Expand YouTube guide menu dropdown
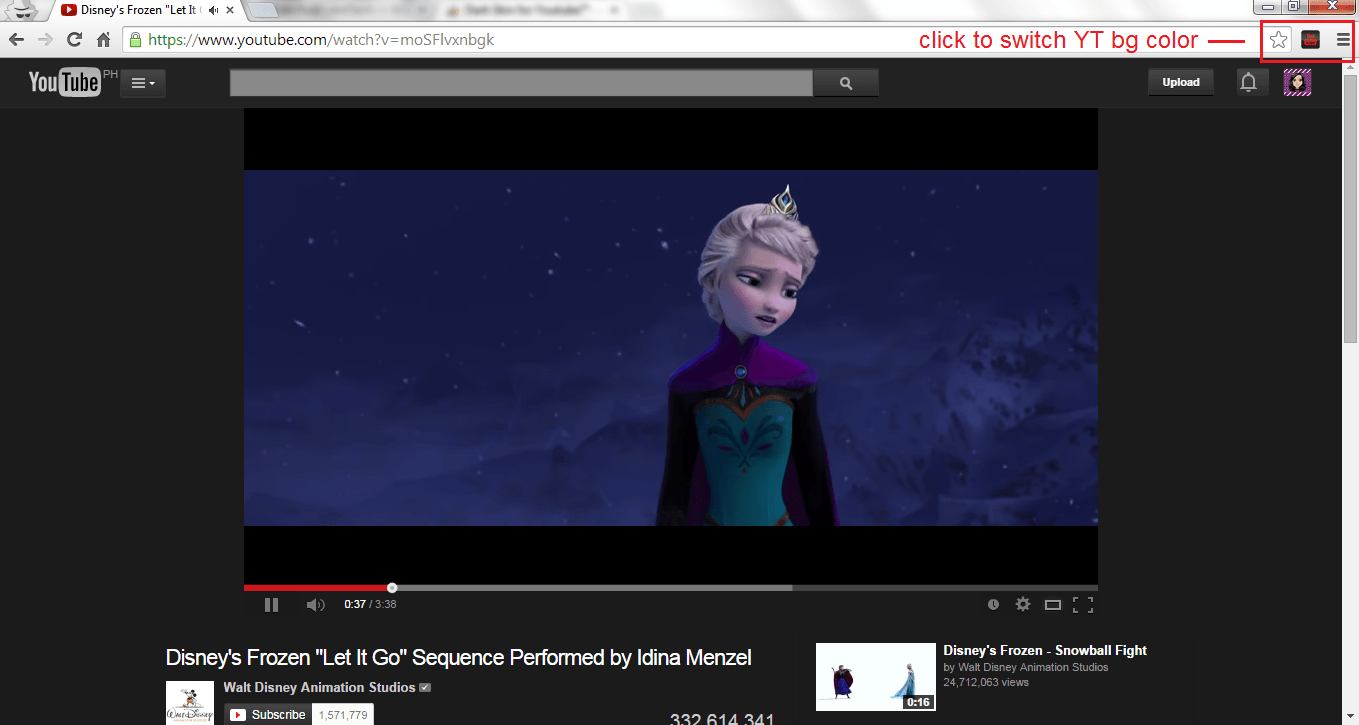Viewport: 1359px width, 725px height. click(x=143, y=83)
